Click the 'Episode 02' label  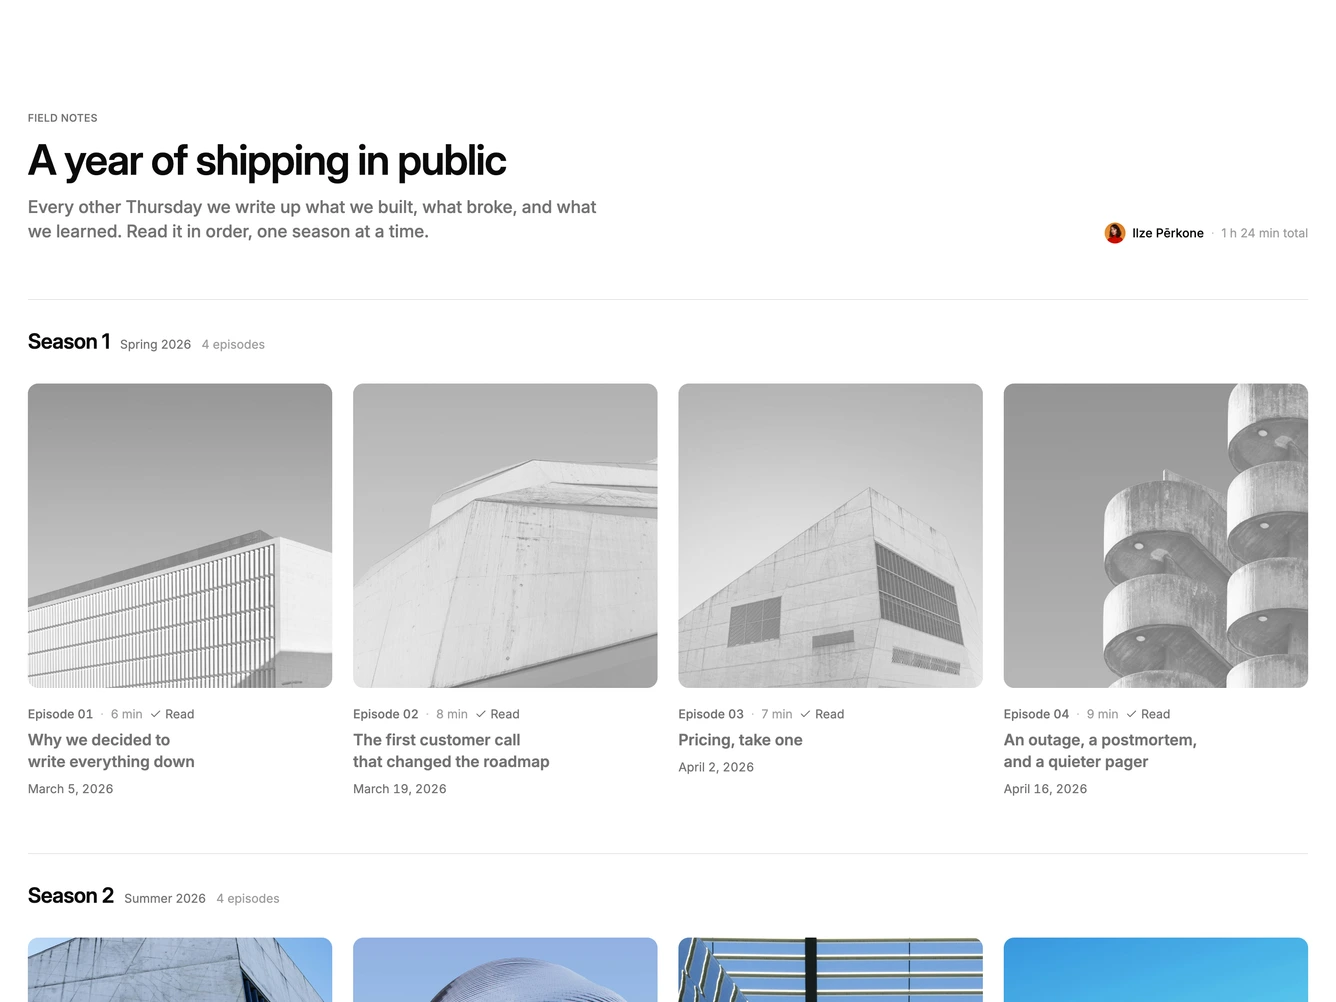[386, 714]
